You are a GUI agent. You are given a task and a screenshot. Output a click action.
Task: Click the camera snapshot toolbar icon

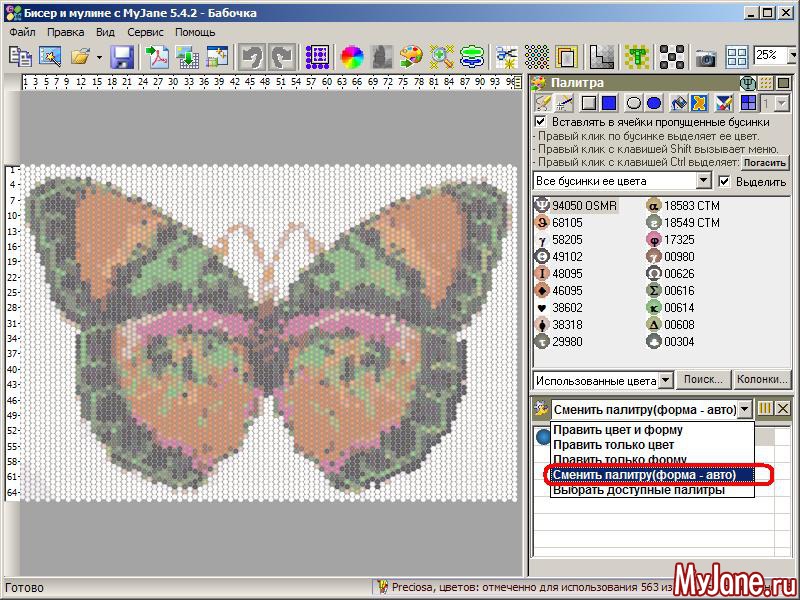[x=706, y=56]
